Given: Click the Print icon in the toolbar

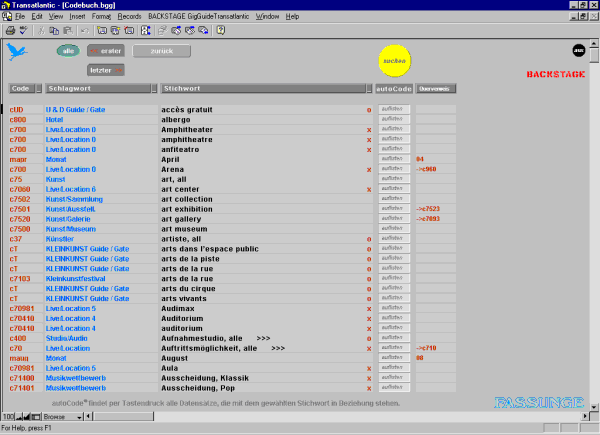Looking at the screenshot, I should click(x=10, y=30).
